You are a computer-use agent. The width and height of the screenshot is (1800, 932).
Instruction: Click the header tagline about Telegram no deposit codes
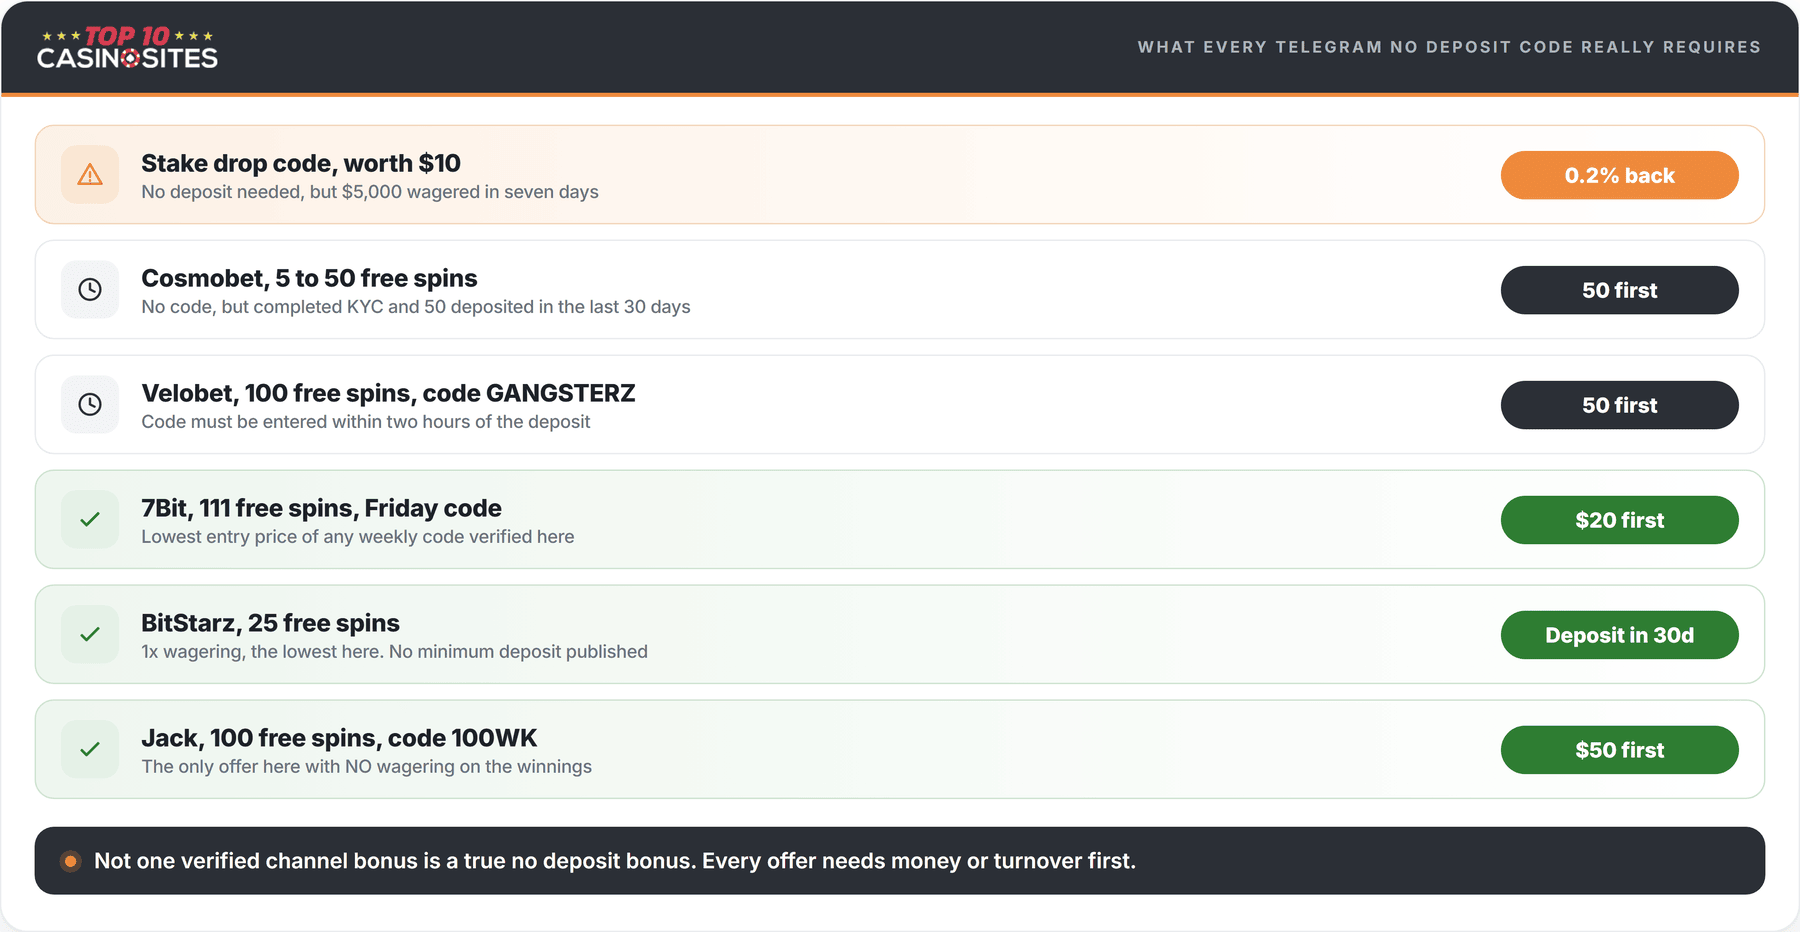(x=1449, y=47)
